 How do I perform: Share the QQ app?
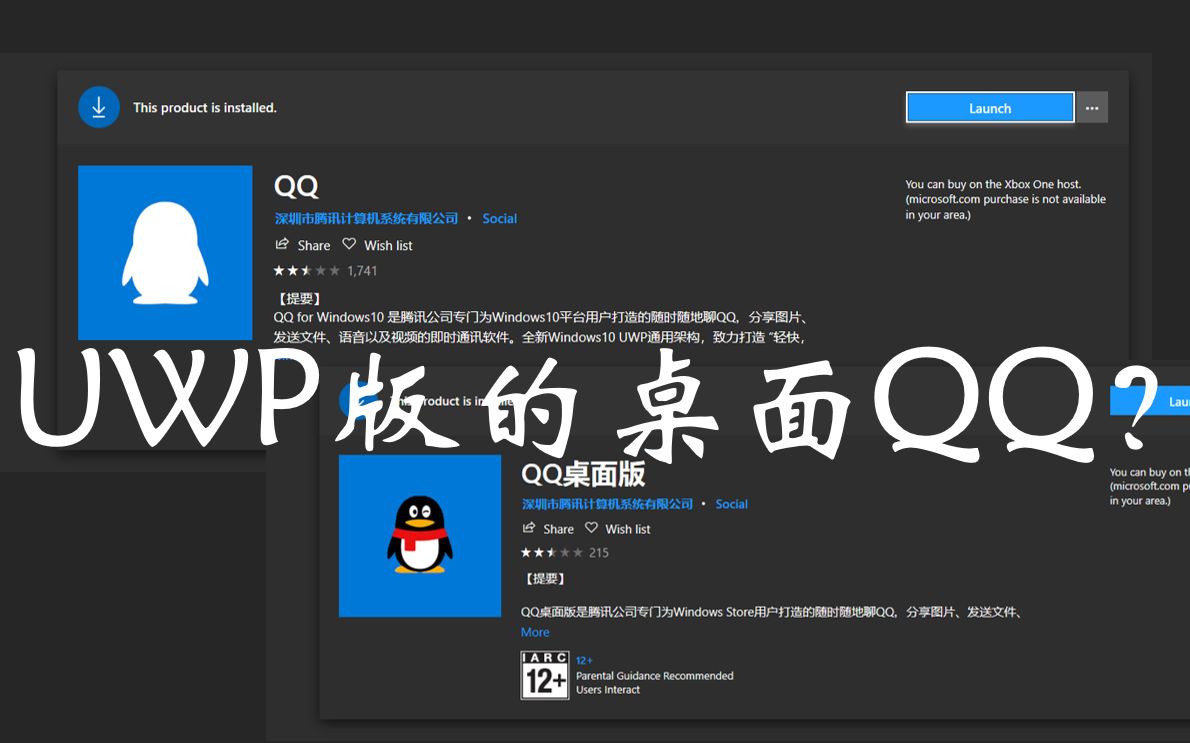[x=302, y=245]
